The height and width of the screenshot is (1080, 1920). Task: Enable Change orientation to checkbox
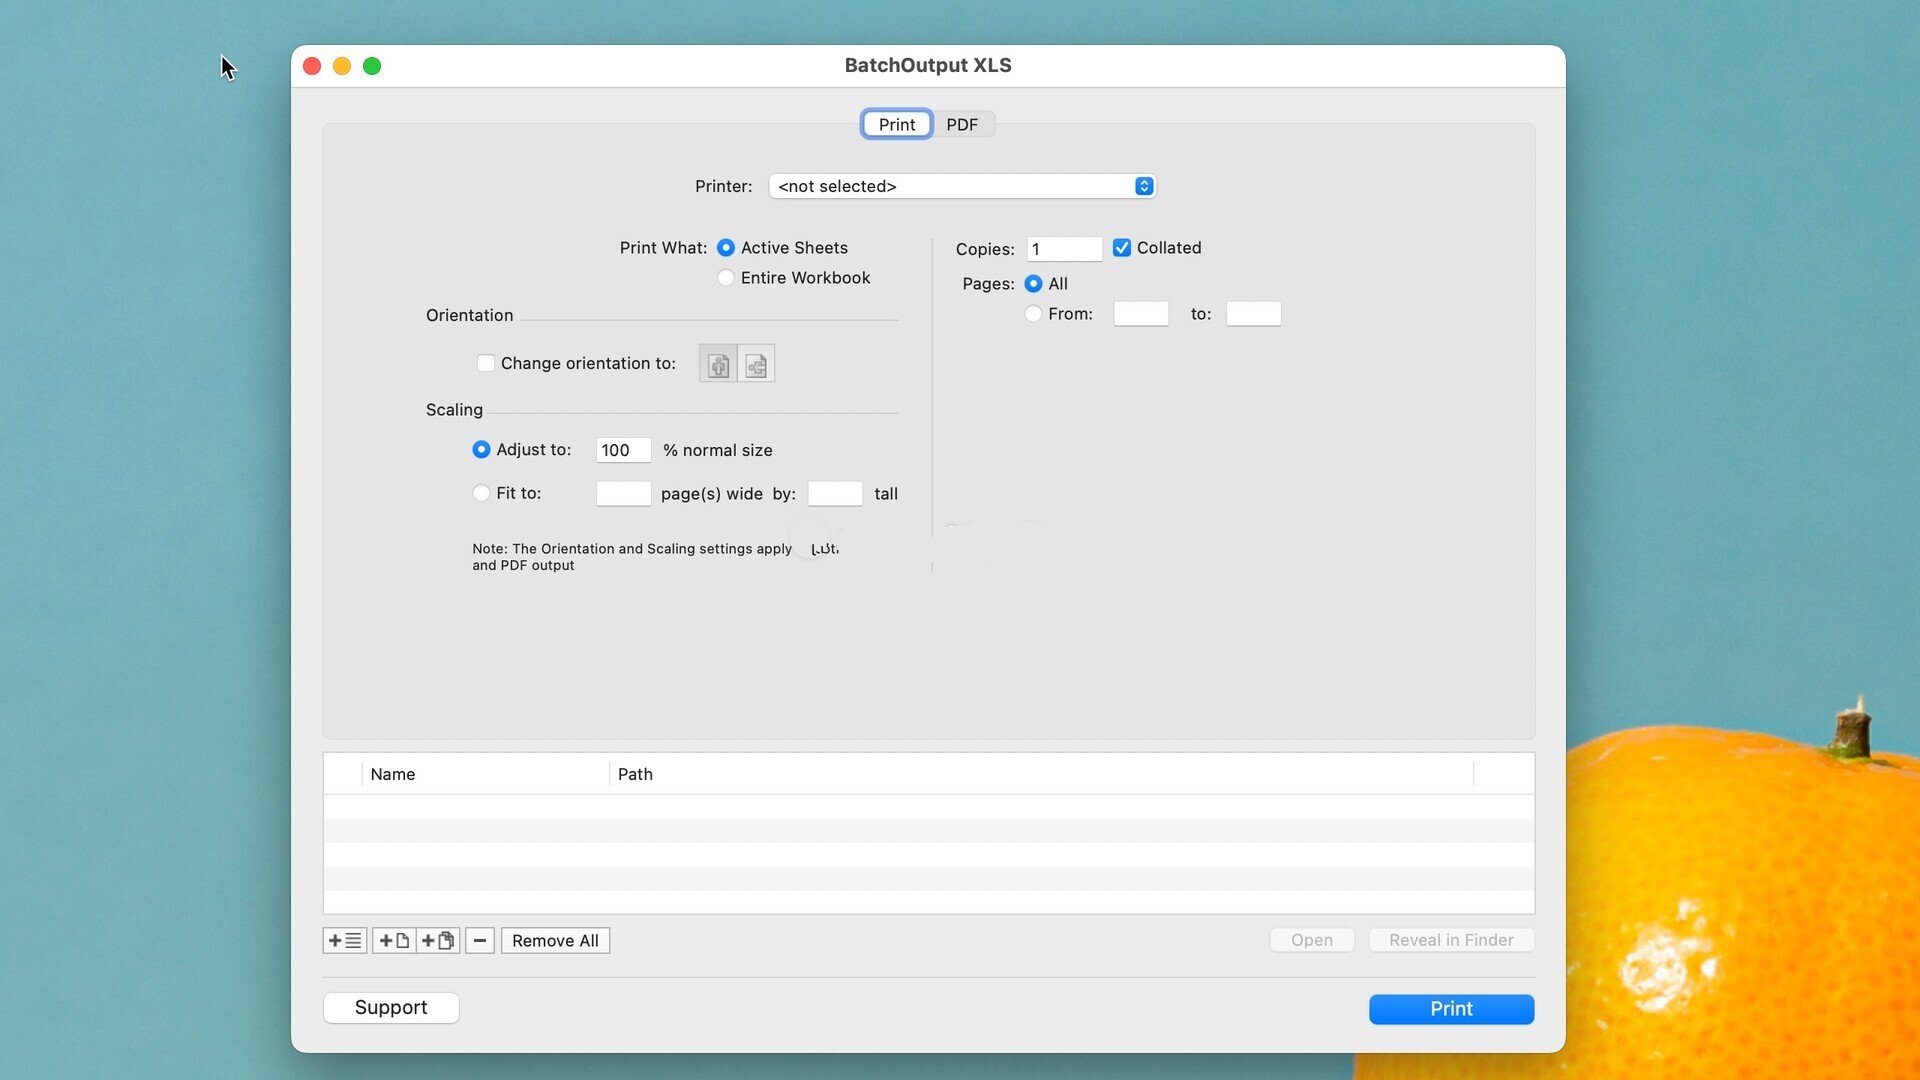[x=486, y=363]
